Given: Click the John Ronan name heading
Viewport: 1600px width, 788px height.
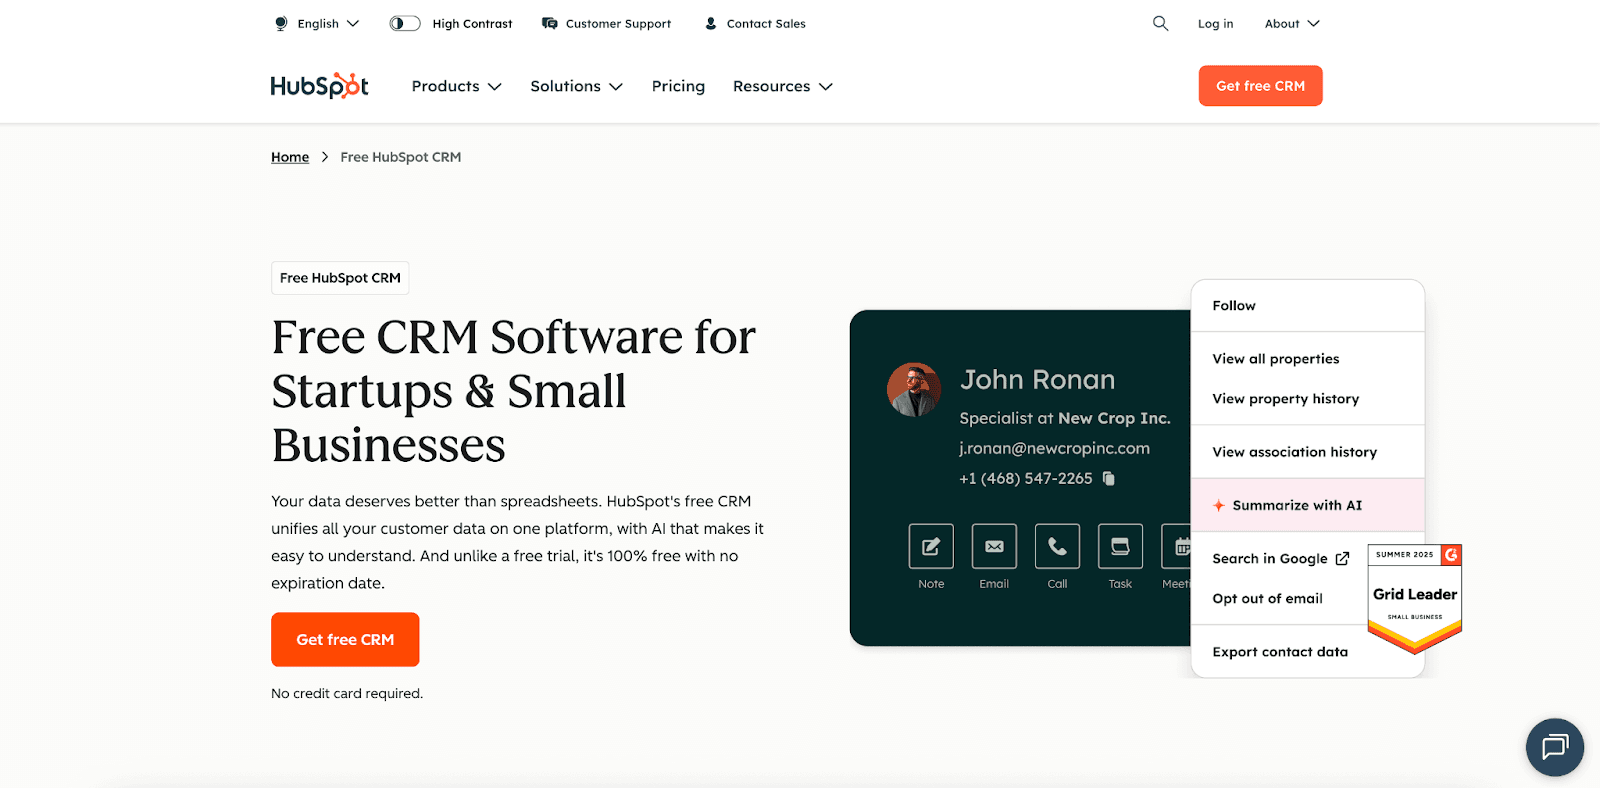Looking at the screenshot, I should 1037,380.
